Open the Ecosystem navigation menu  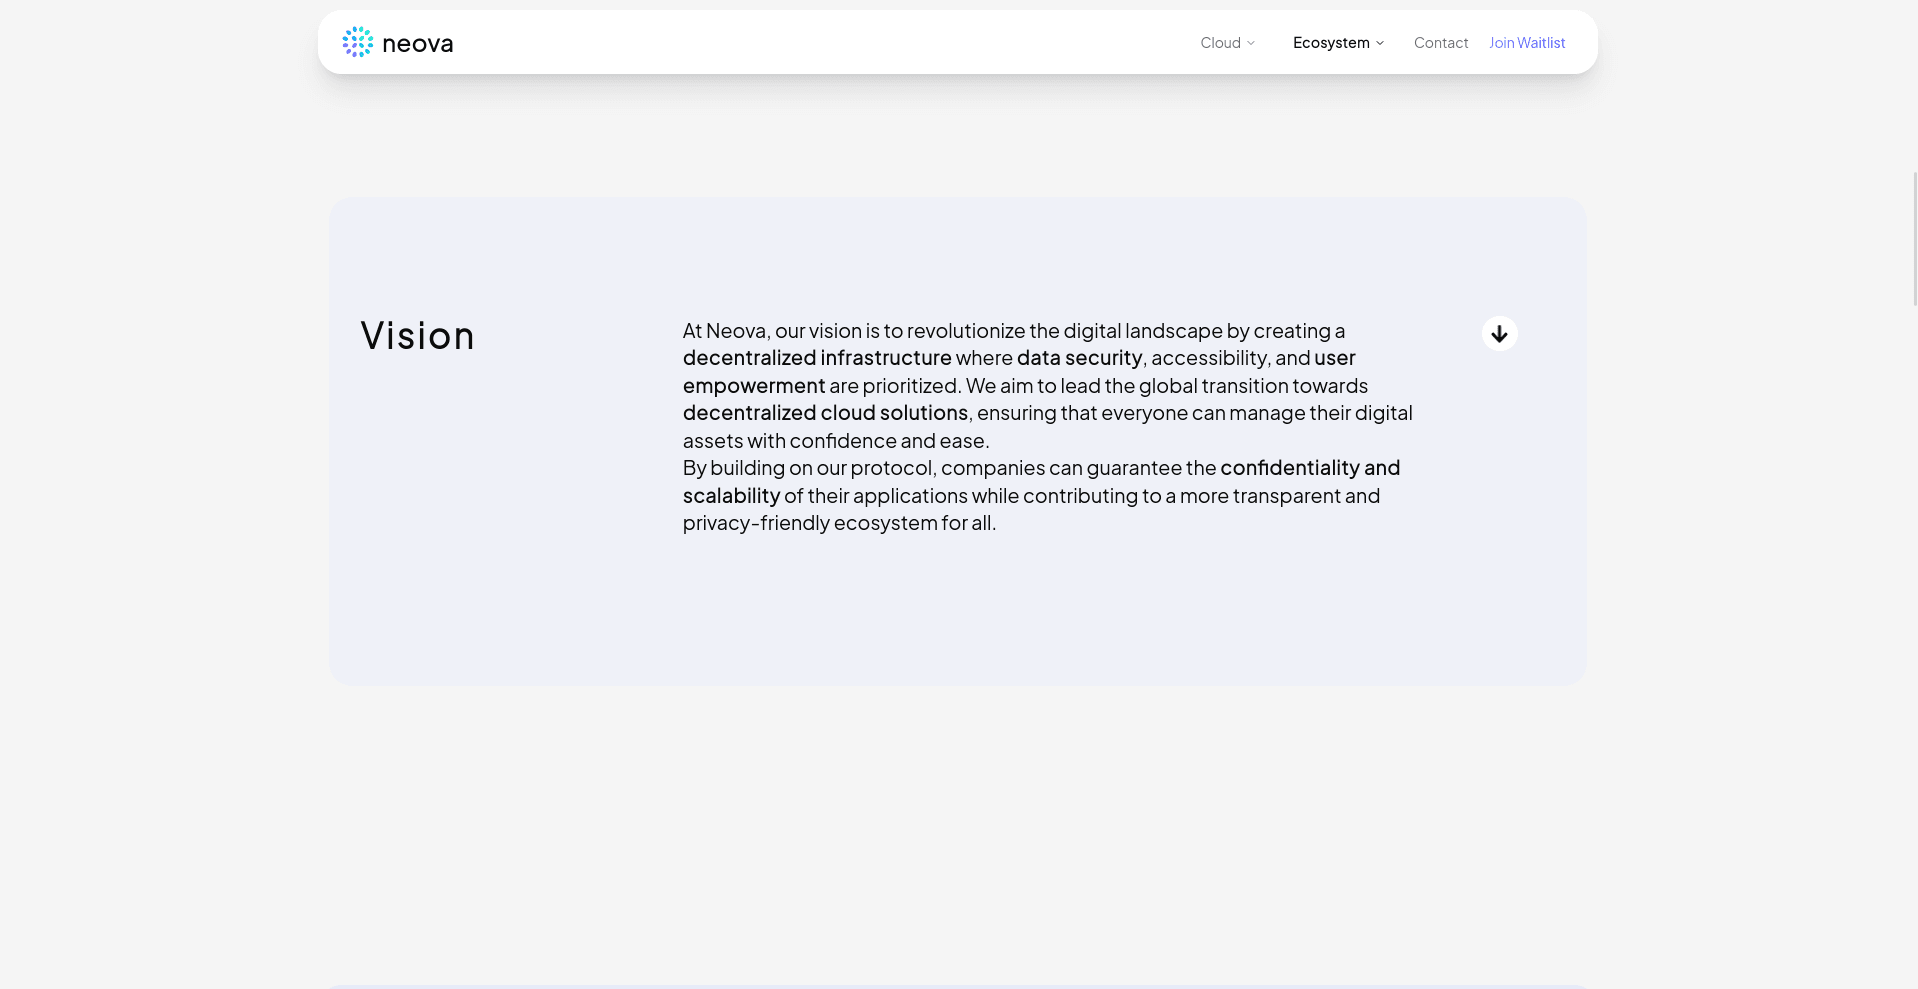coord(1330,43)
